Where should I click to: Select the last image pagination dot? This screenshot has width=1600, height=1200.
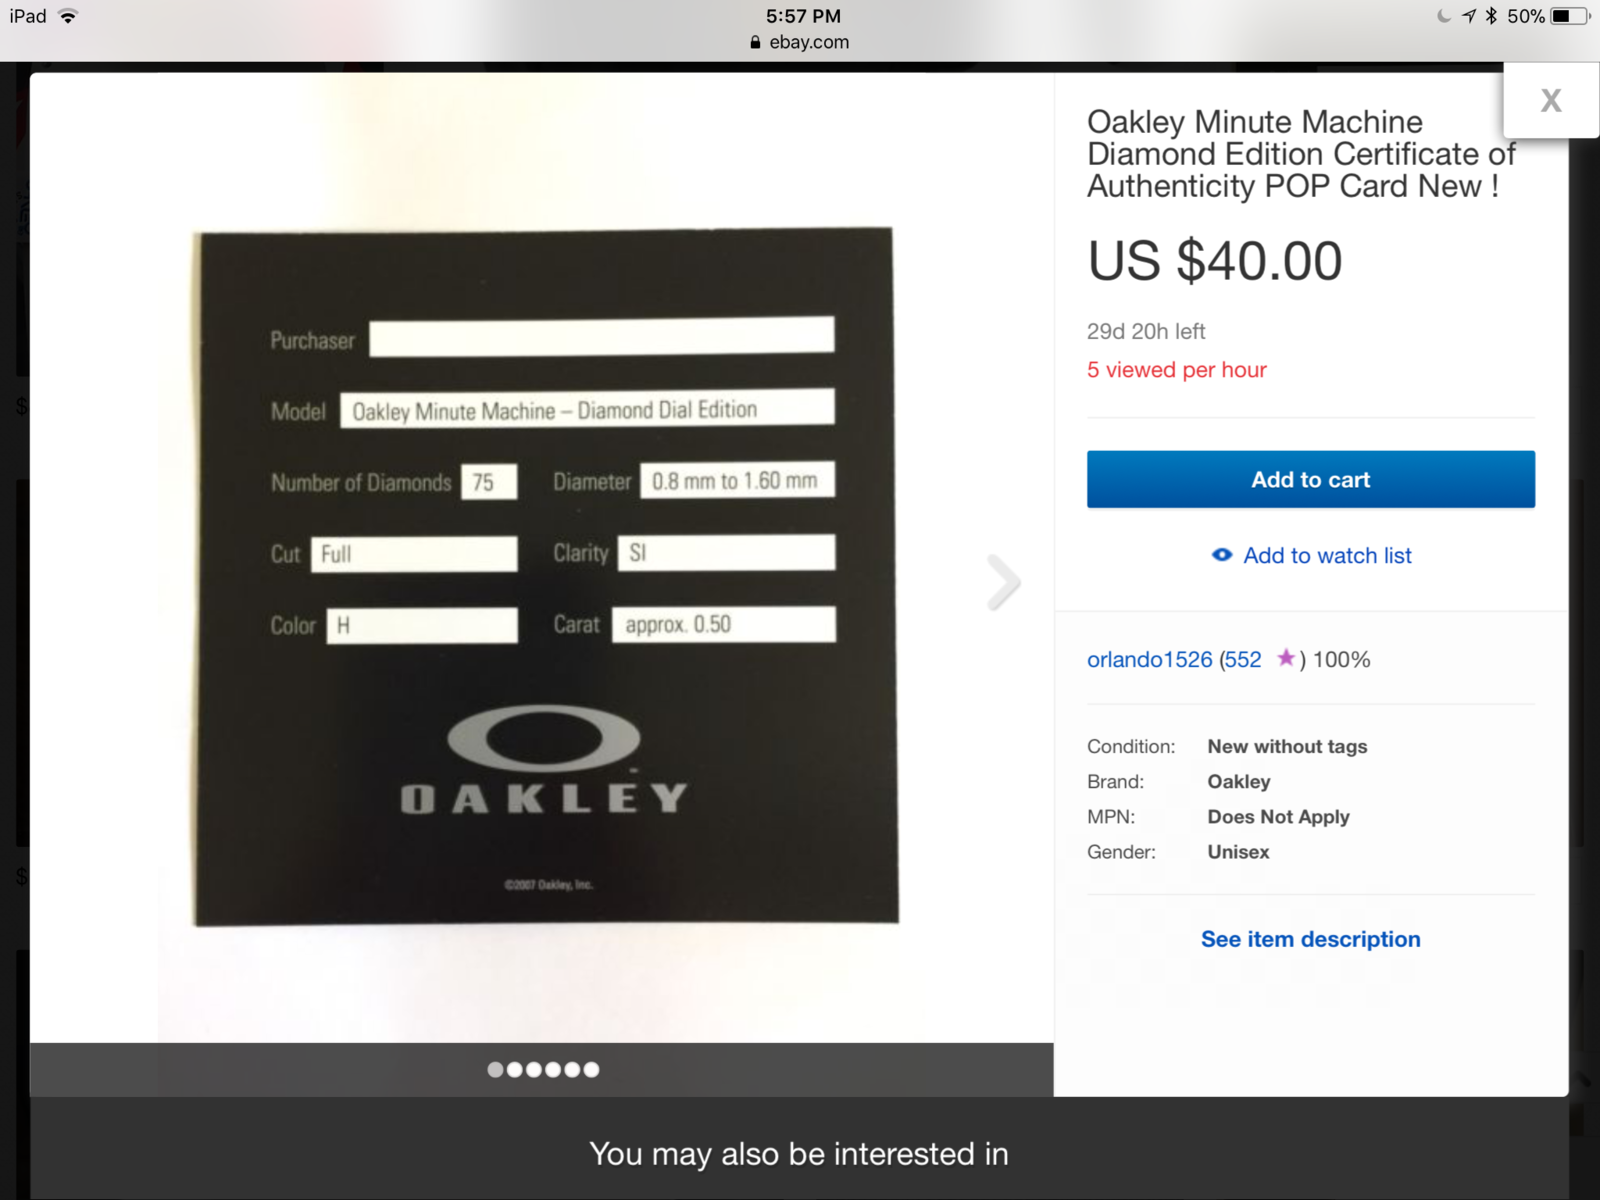pyautogui.click(x=591, y=1069)
